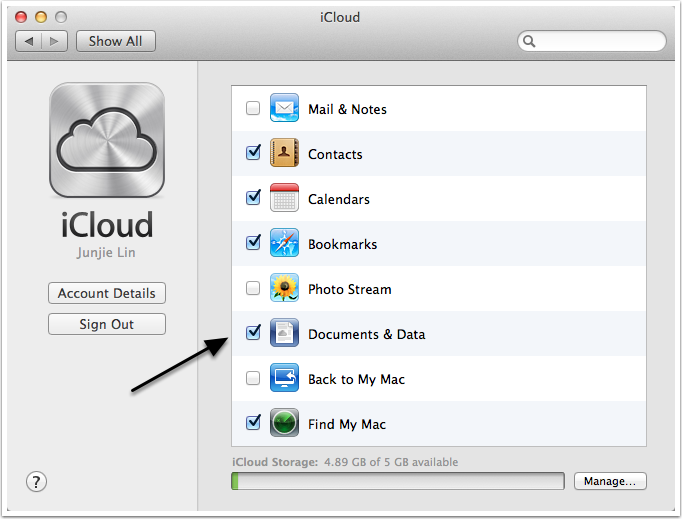Select the 'Find My Mac' label
This screenshot has width=682, height=519.
coord(347,424)
